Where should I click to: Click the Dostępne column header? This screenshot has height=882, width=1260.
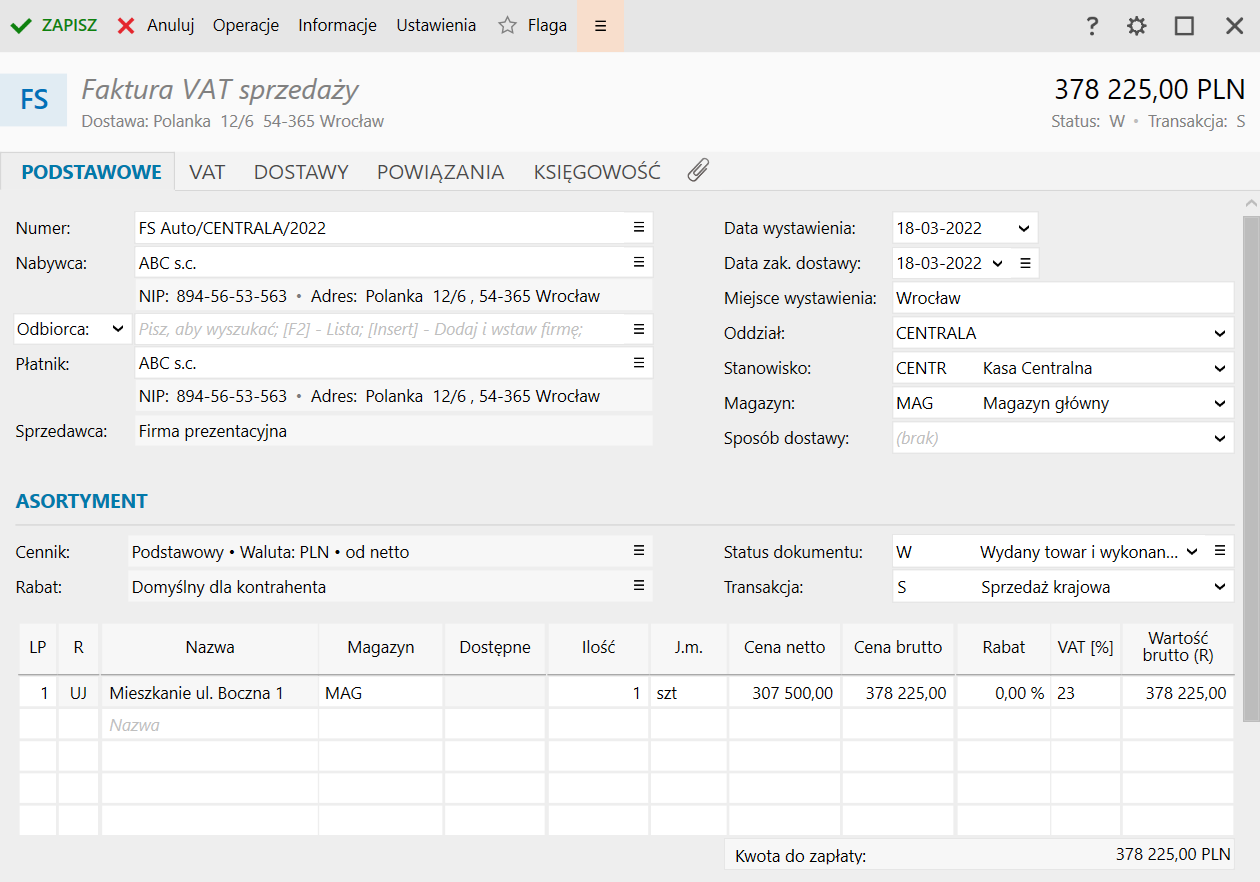click(495, 647)
